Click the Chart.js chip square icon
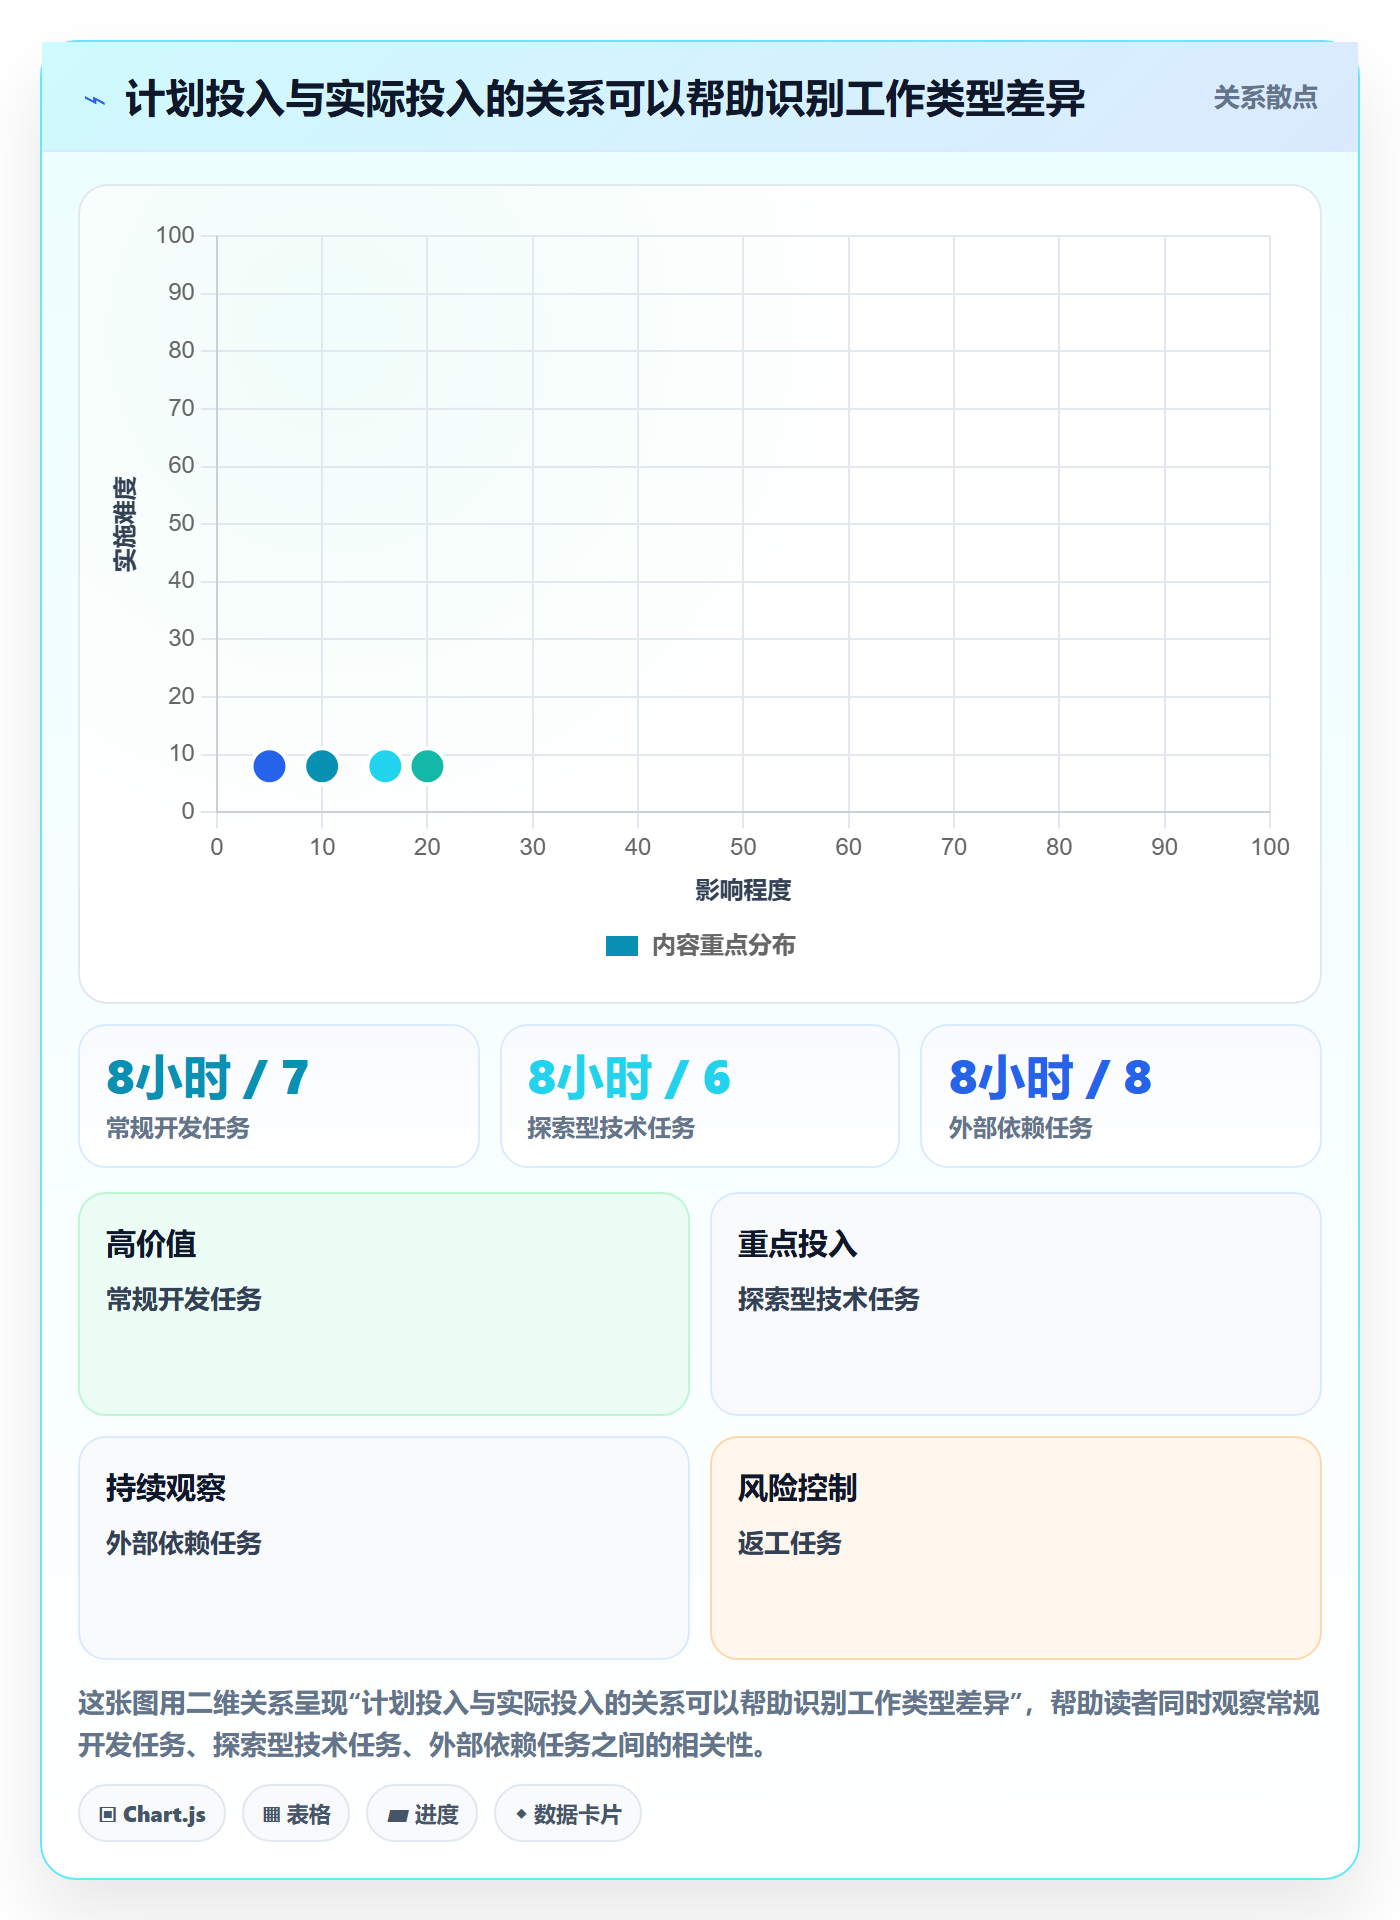1400x1920 pixels. (108, 1815)
